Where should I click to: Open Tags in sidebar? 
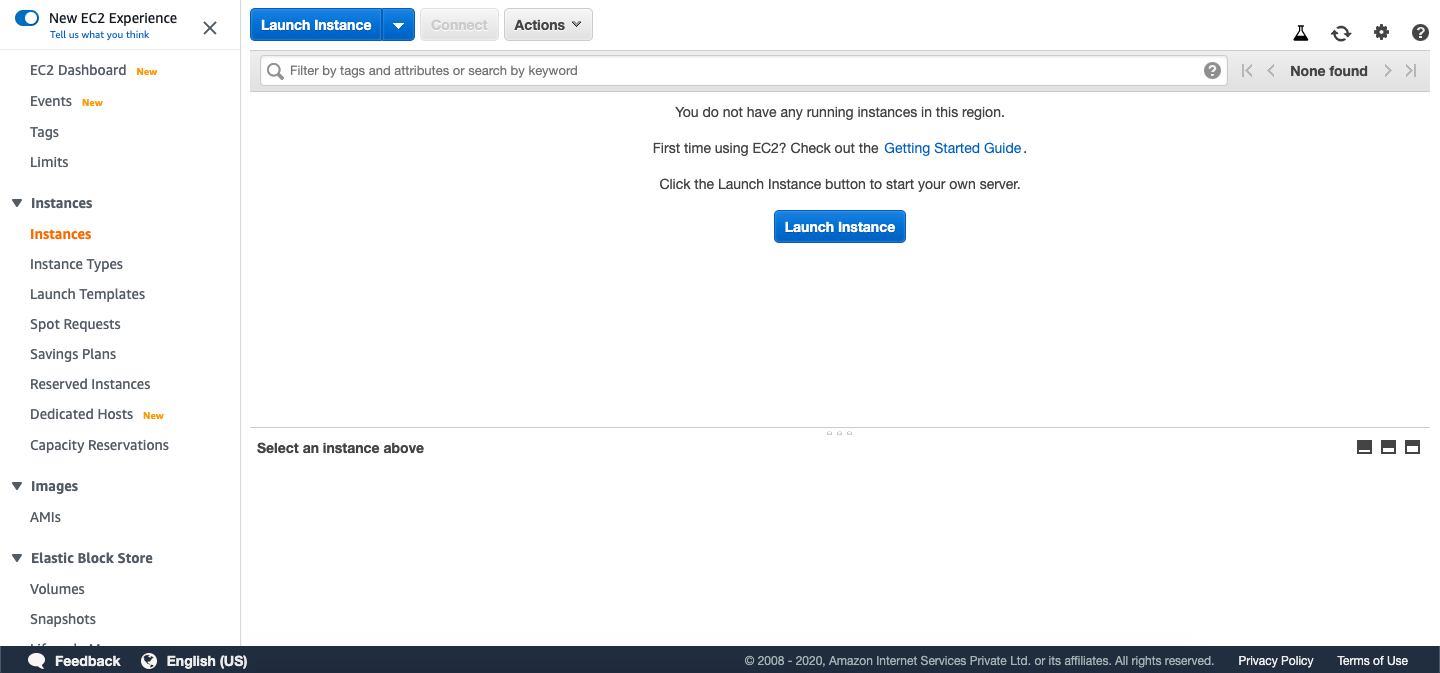pos(44,132)
